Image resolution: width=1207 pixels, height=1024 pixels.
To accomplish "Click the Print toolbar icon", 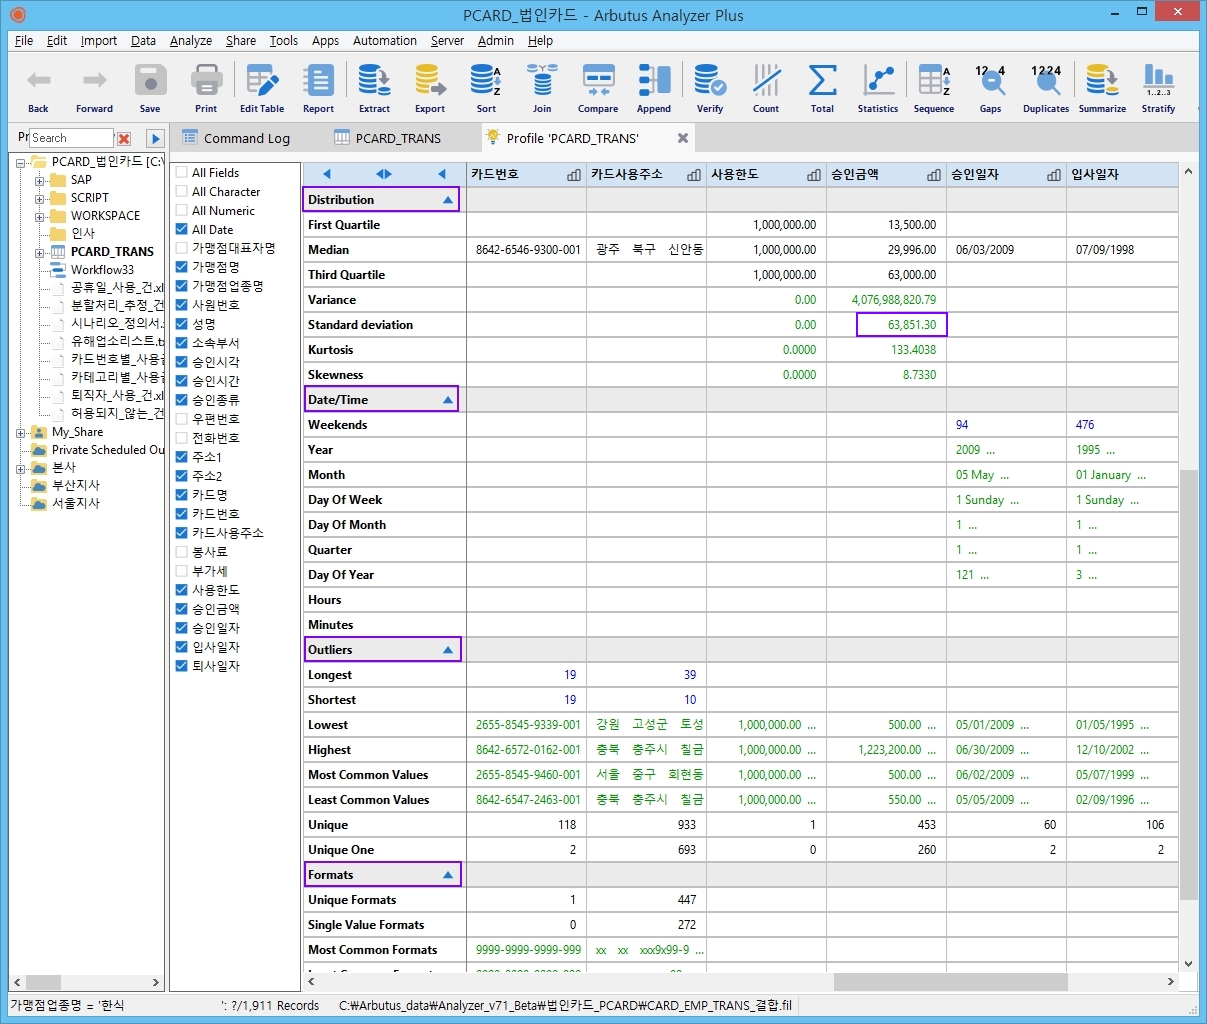I will click(206, 86).
